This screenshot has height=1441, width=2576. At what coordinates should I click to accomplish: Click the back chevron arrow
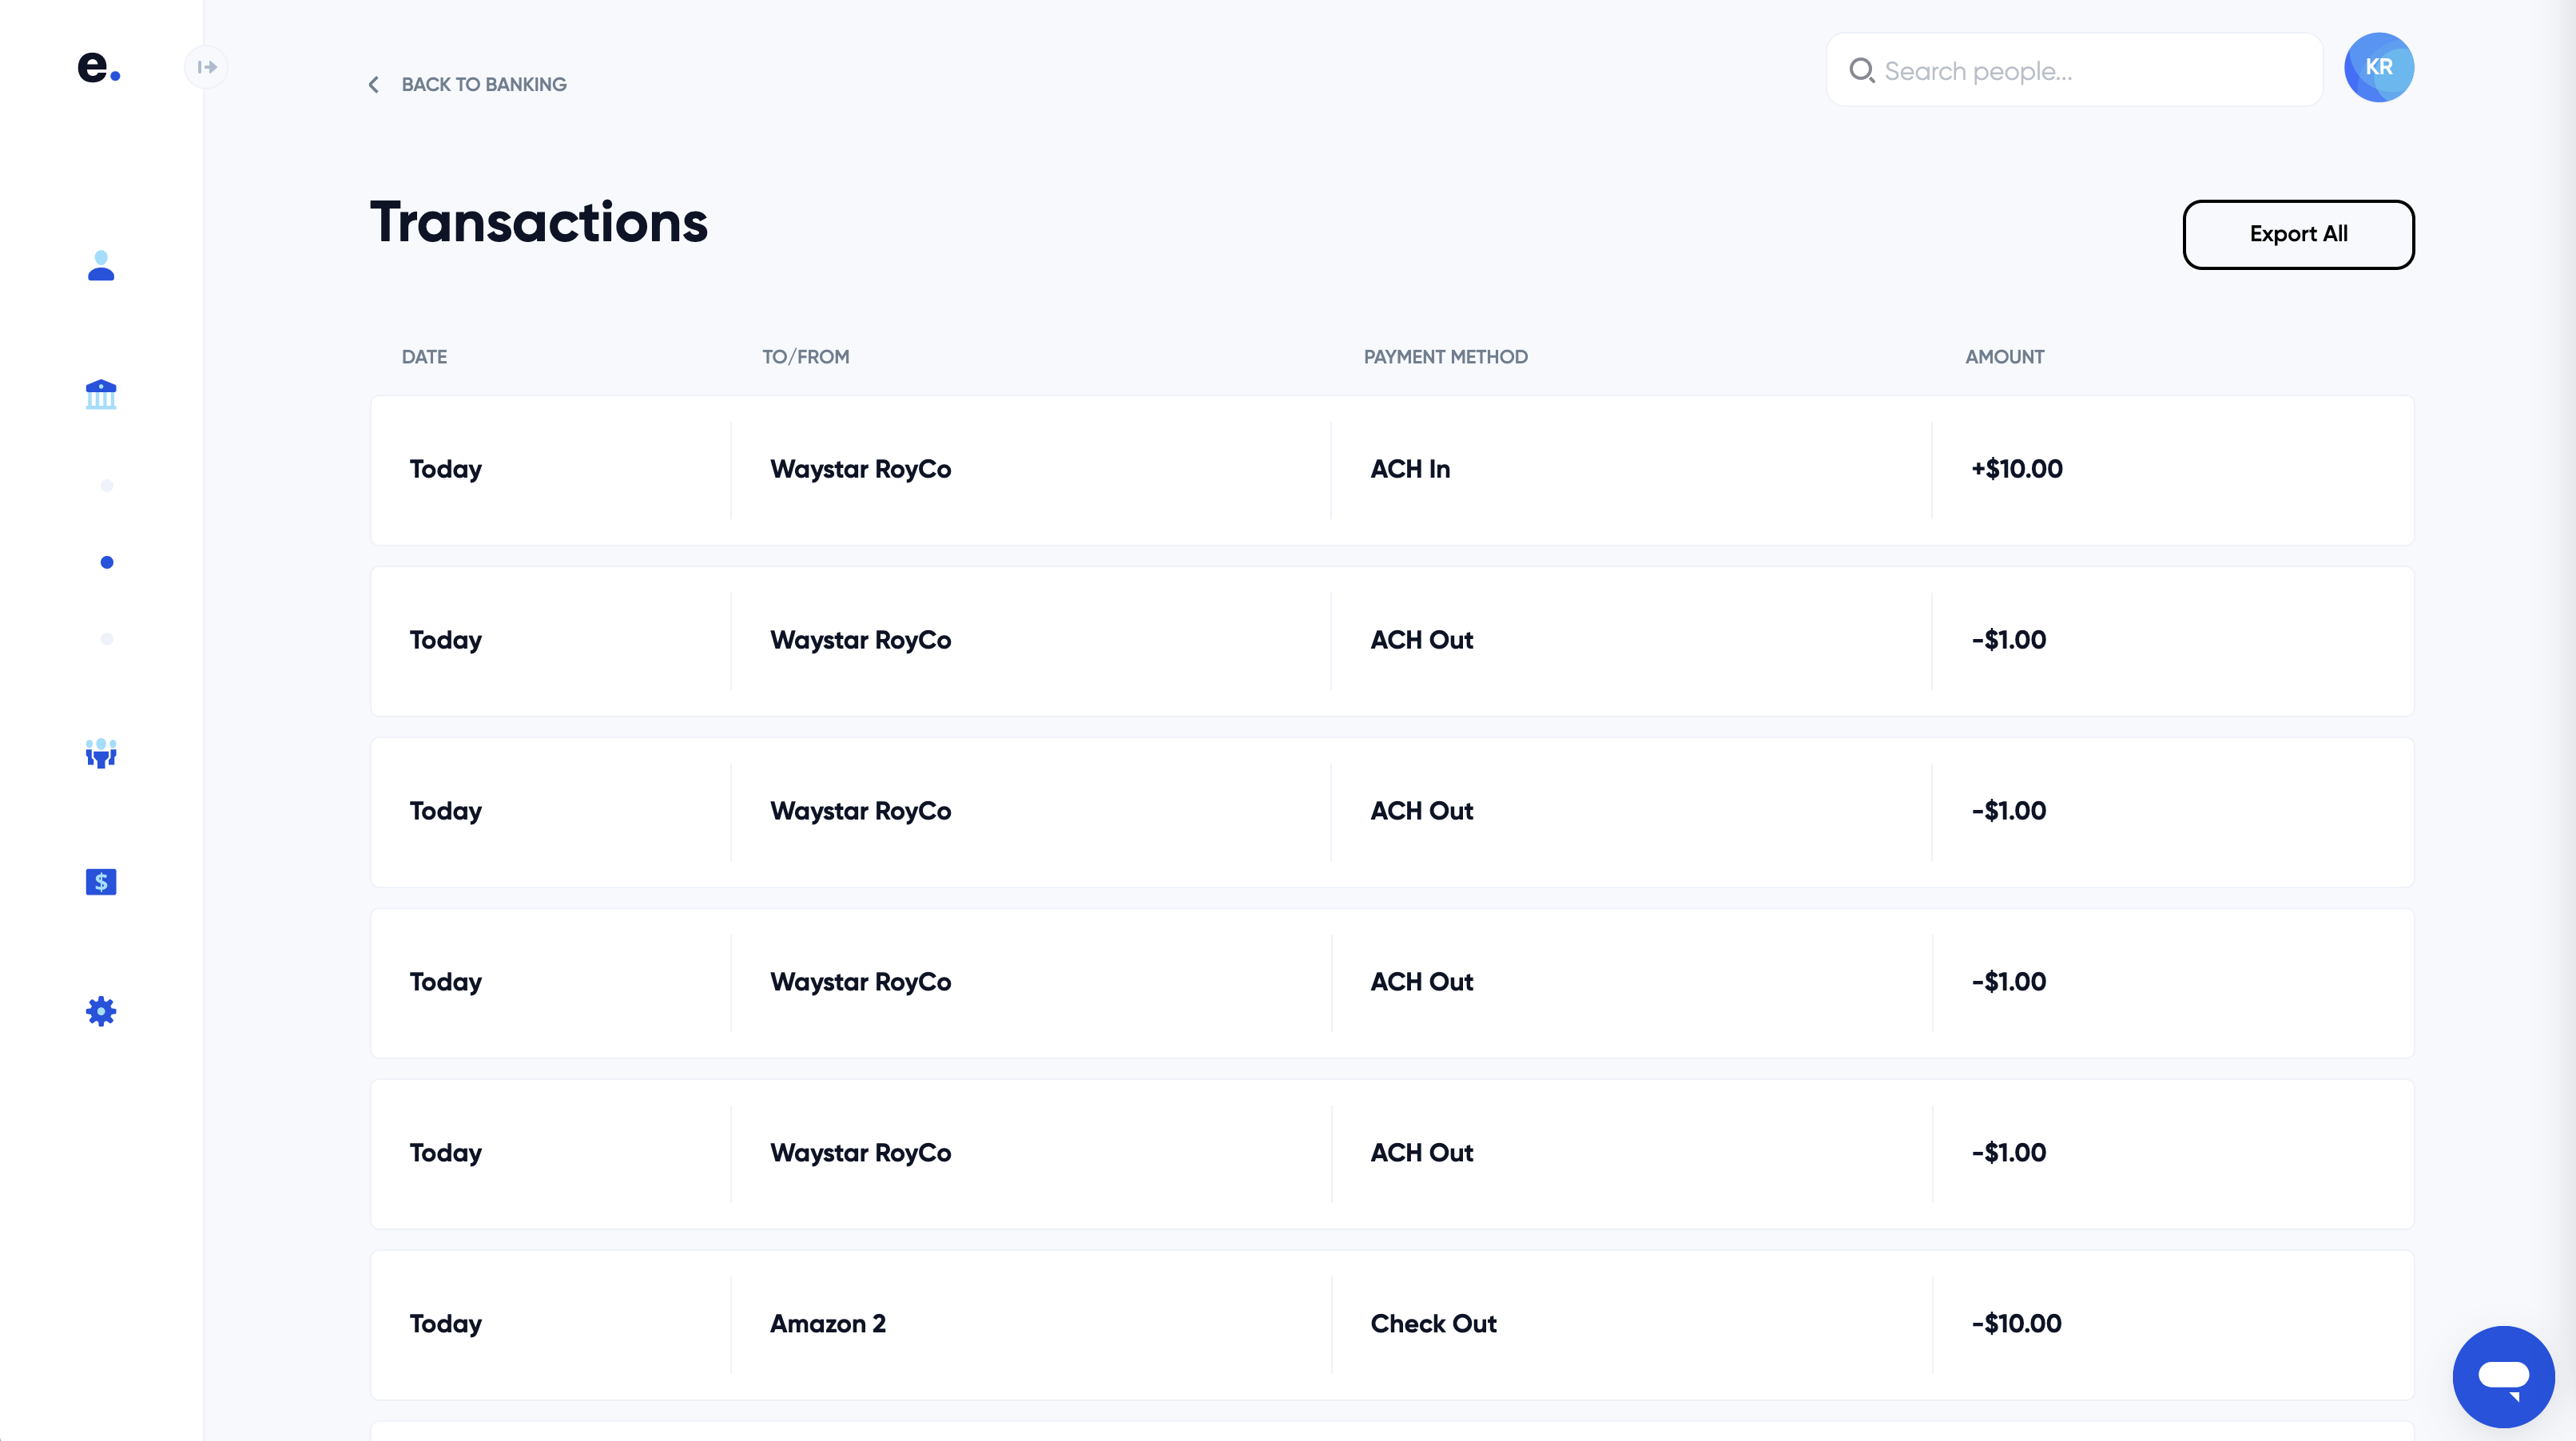374,85
